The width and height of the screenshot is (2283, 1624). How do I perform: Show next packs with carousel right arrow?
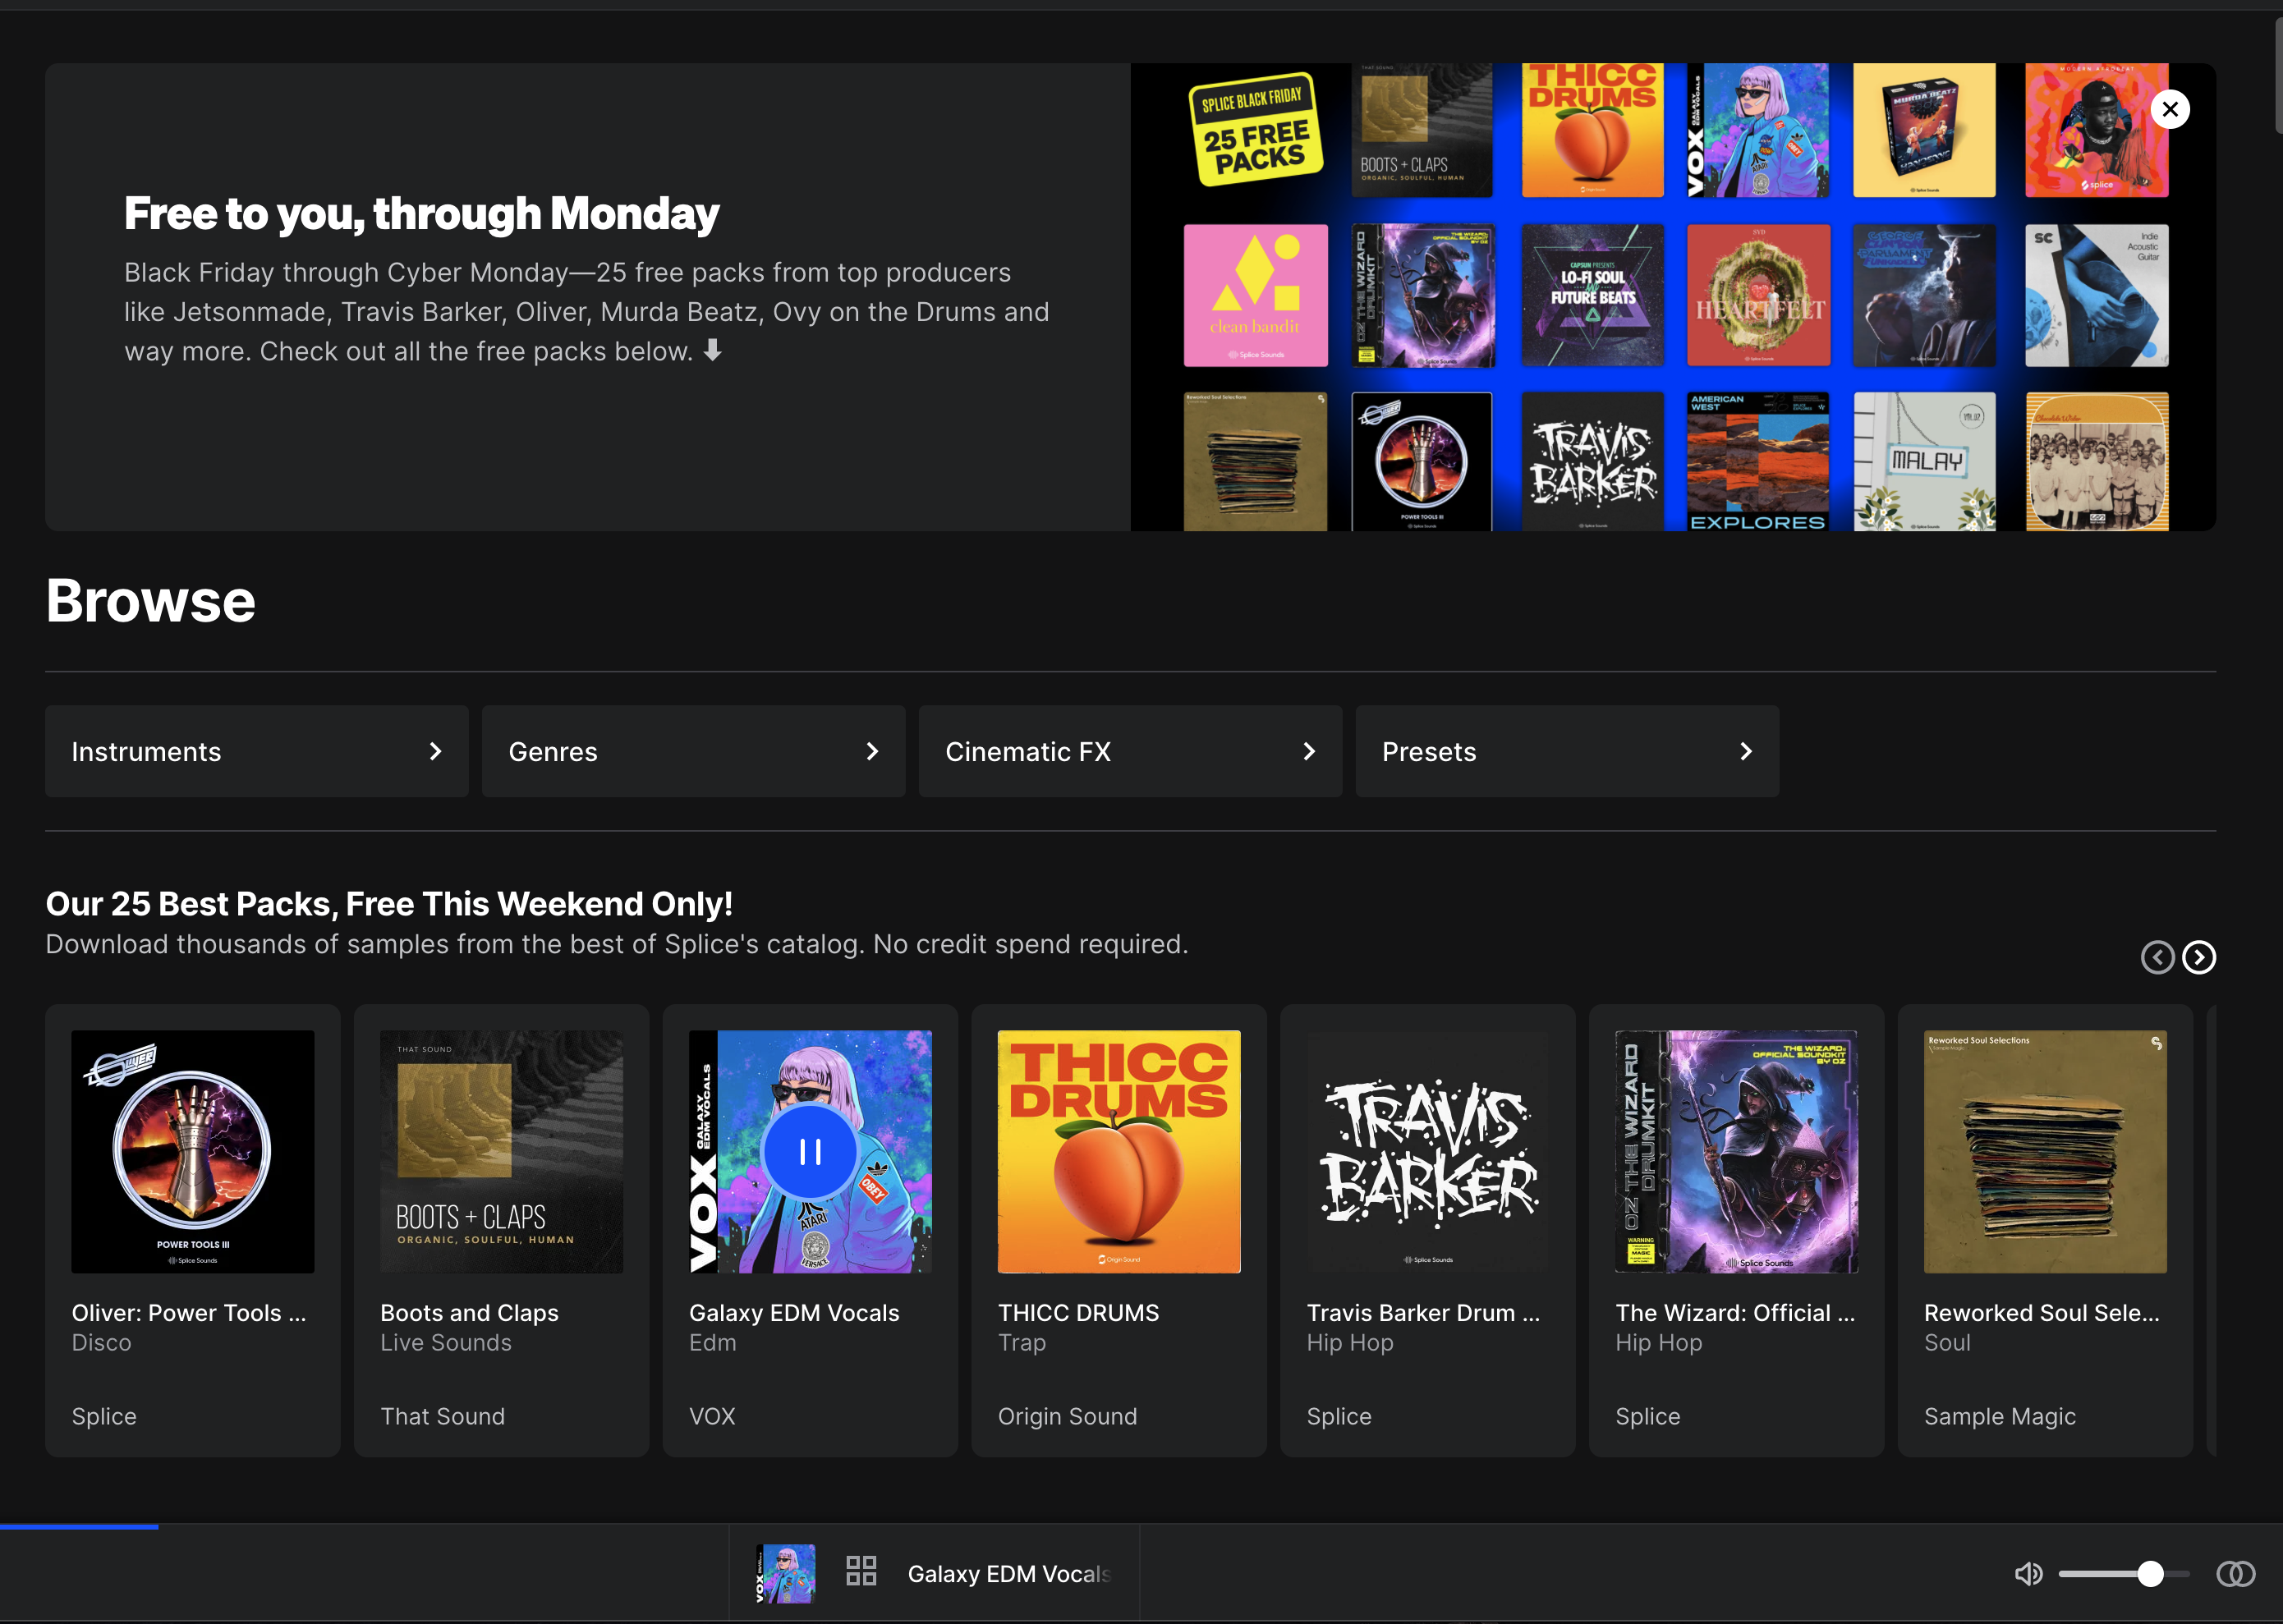coord(2199,957)
